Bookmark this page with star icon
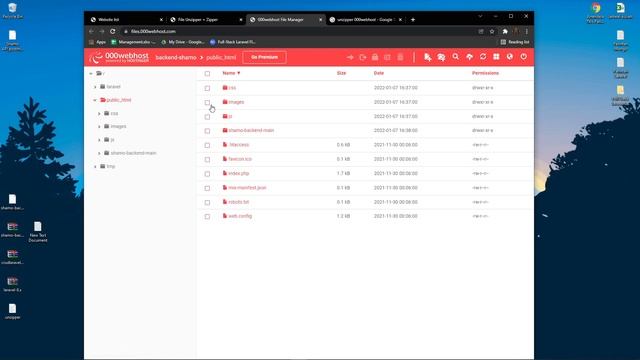The image size is (640, 360). pyautogui.click(x=492, y=31)
